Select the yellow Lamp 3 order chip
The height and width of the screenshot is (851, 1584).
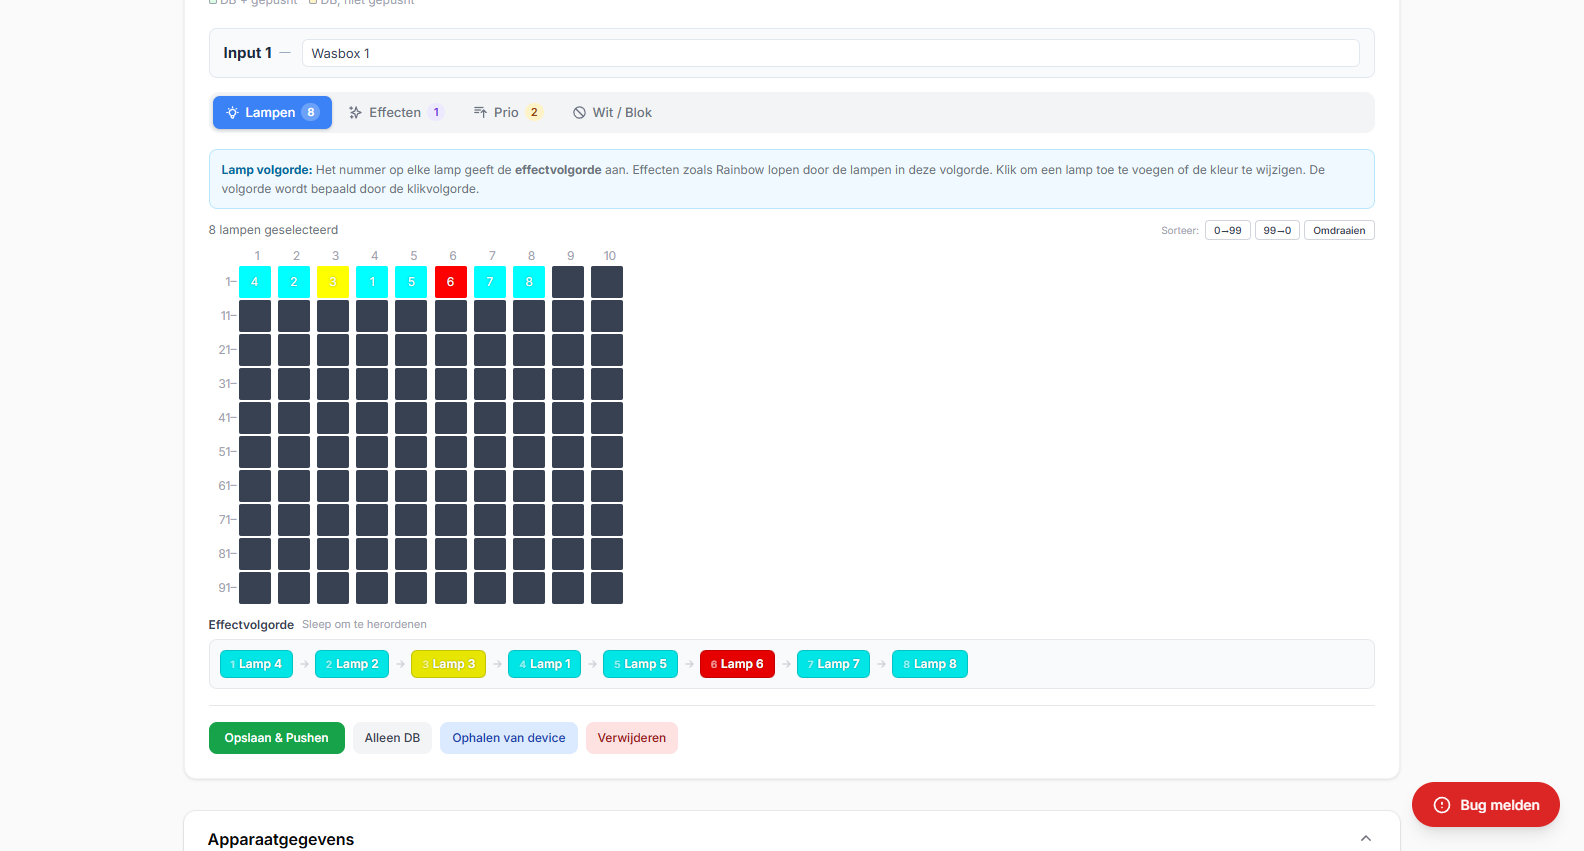tap(448, 664)
